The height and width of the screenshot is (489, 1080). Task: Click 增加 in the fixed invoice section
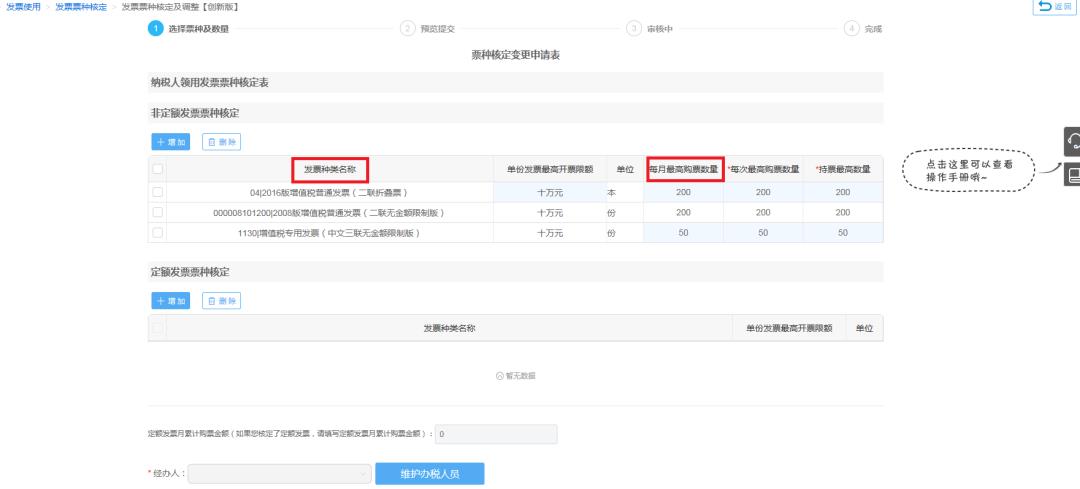pos(169,301)
